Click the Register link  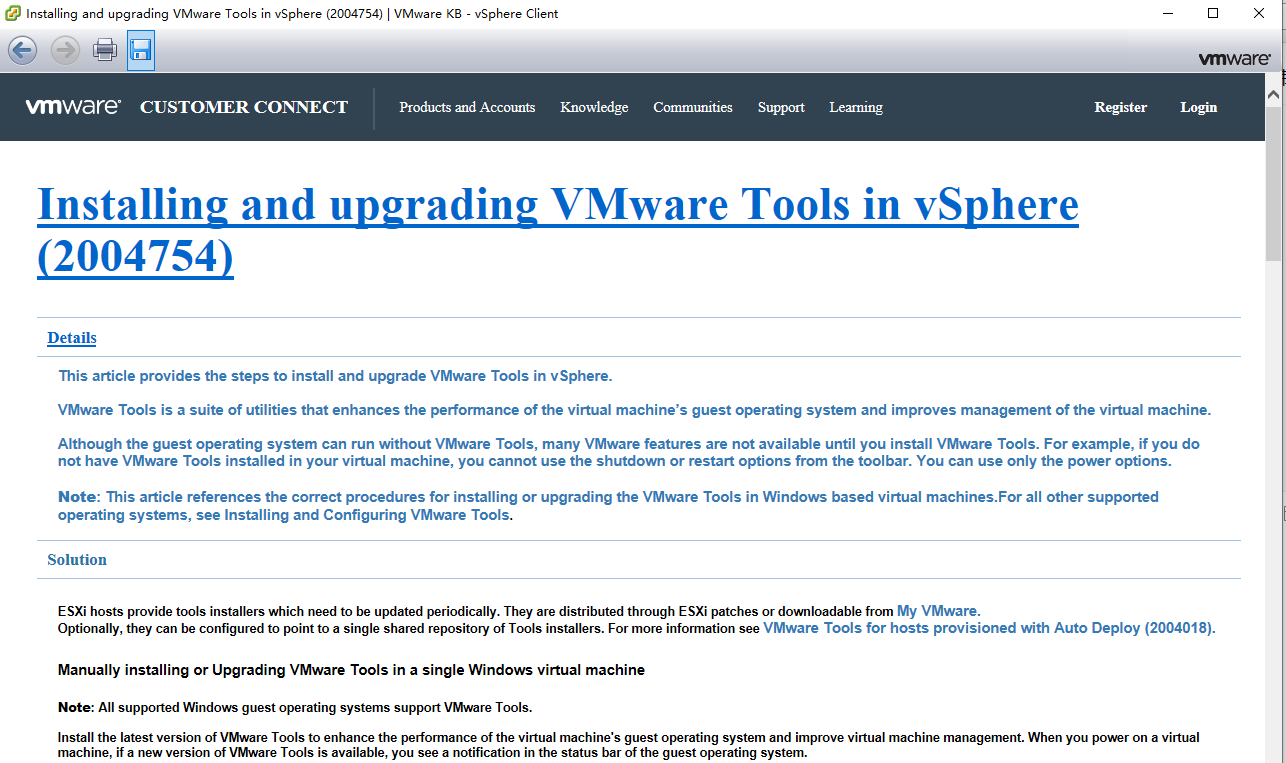(1120, 107)
